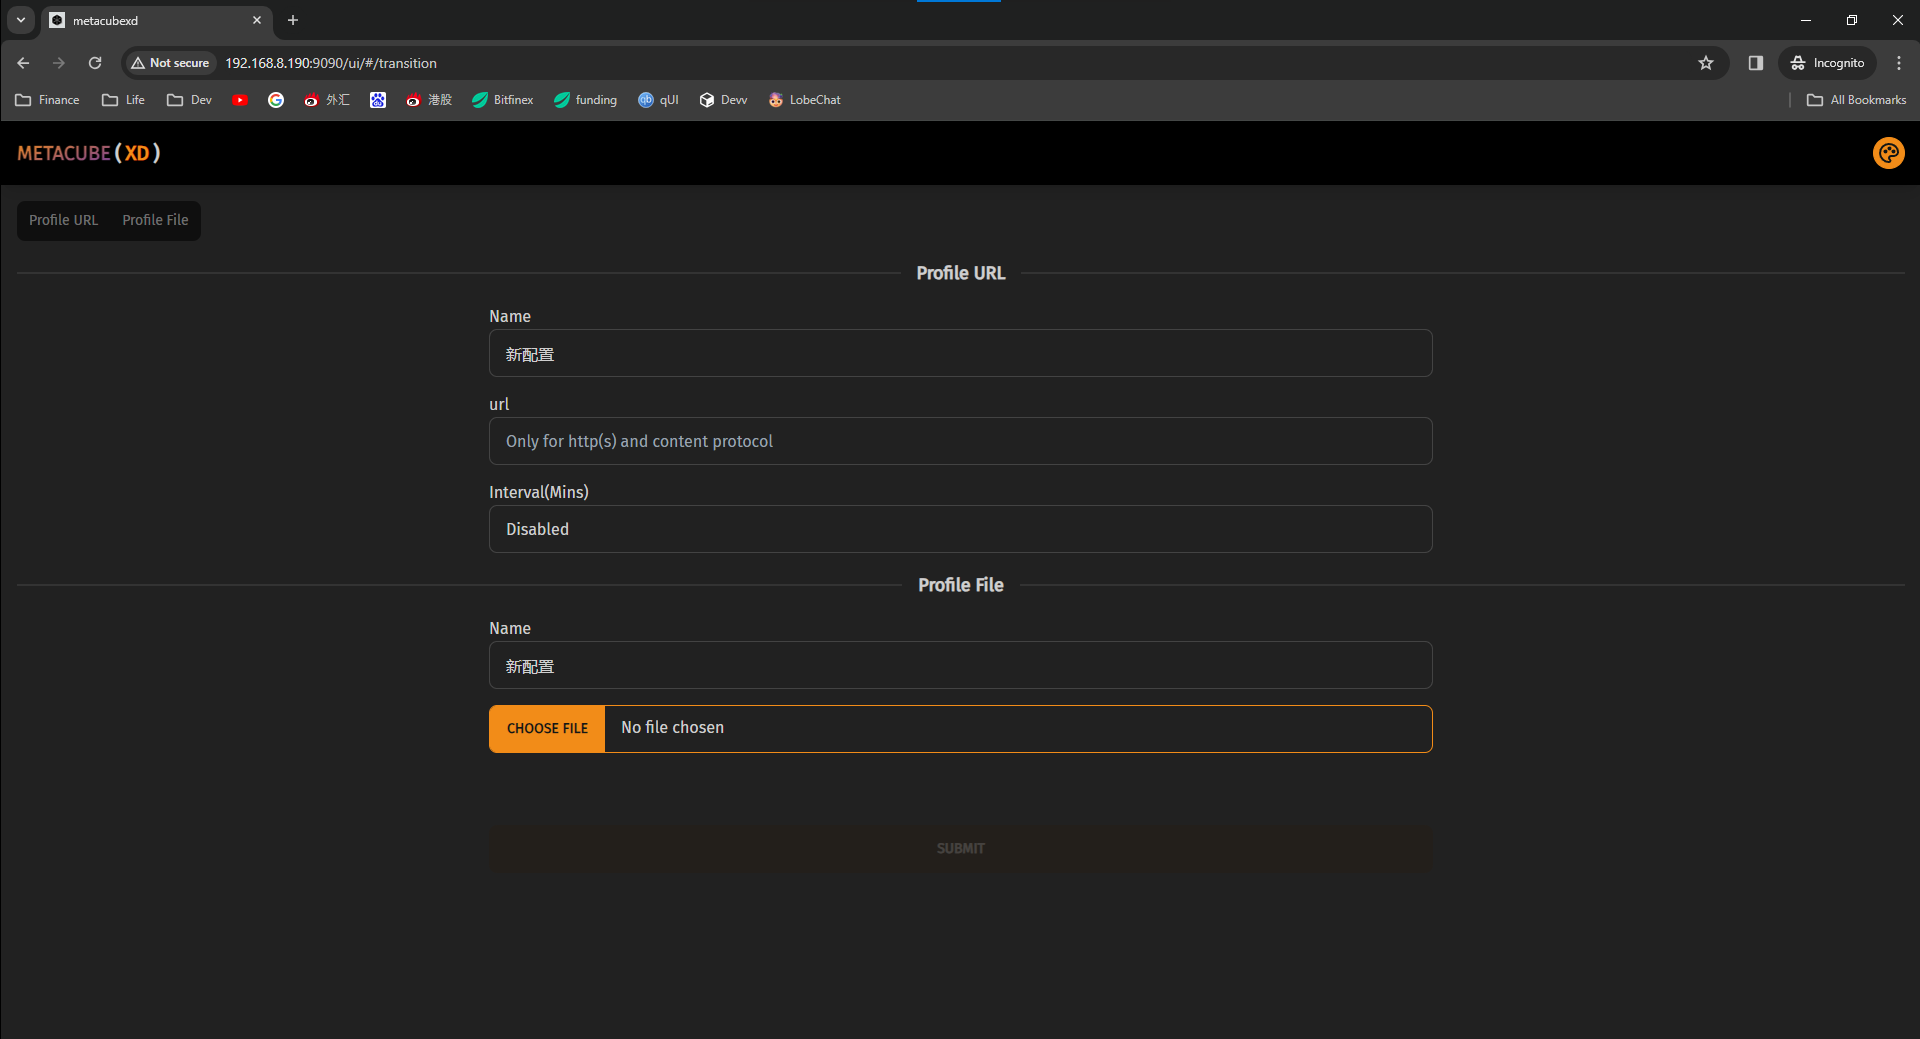Open the qUI bookmark

click(x=659, y=100)
